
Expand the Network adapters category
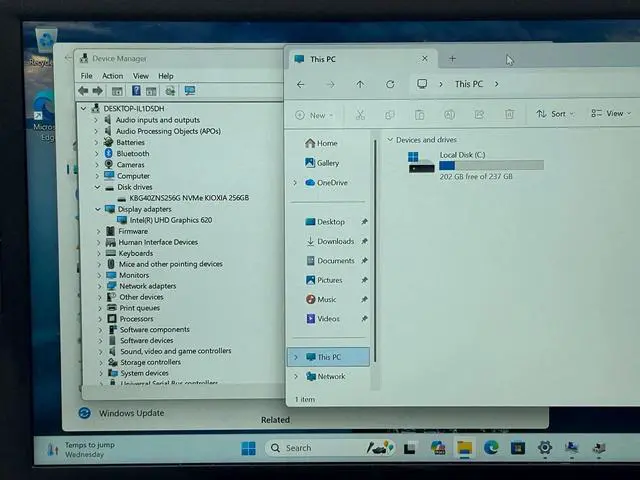98,286
